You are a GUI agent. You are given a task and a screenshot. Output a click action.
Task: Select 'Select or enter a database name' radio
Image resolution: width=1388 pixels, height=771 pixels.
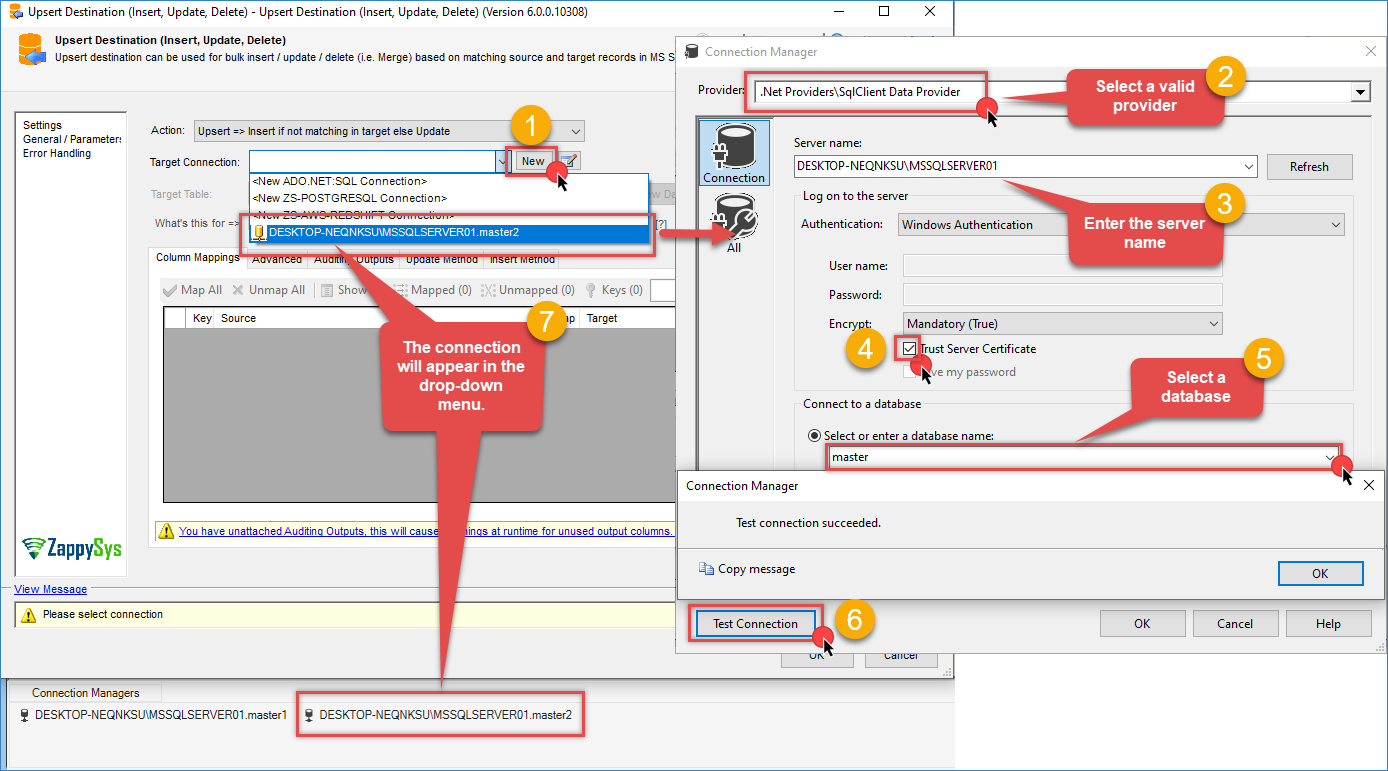(814, 435)
